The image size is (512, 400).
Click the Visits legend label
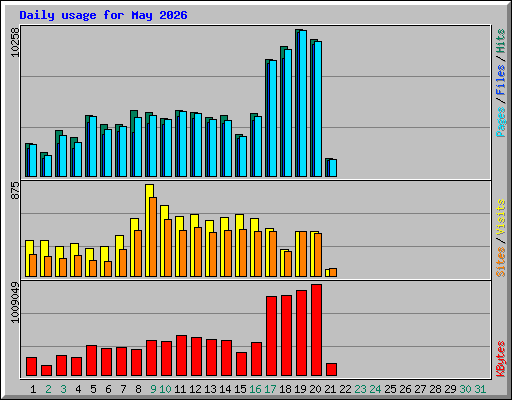pos(501,217)
